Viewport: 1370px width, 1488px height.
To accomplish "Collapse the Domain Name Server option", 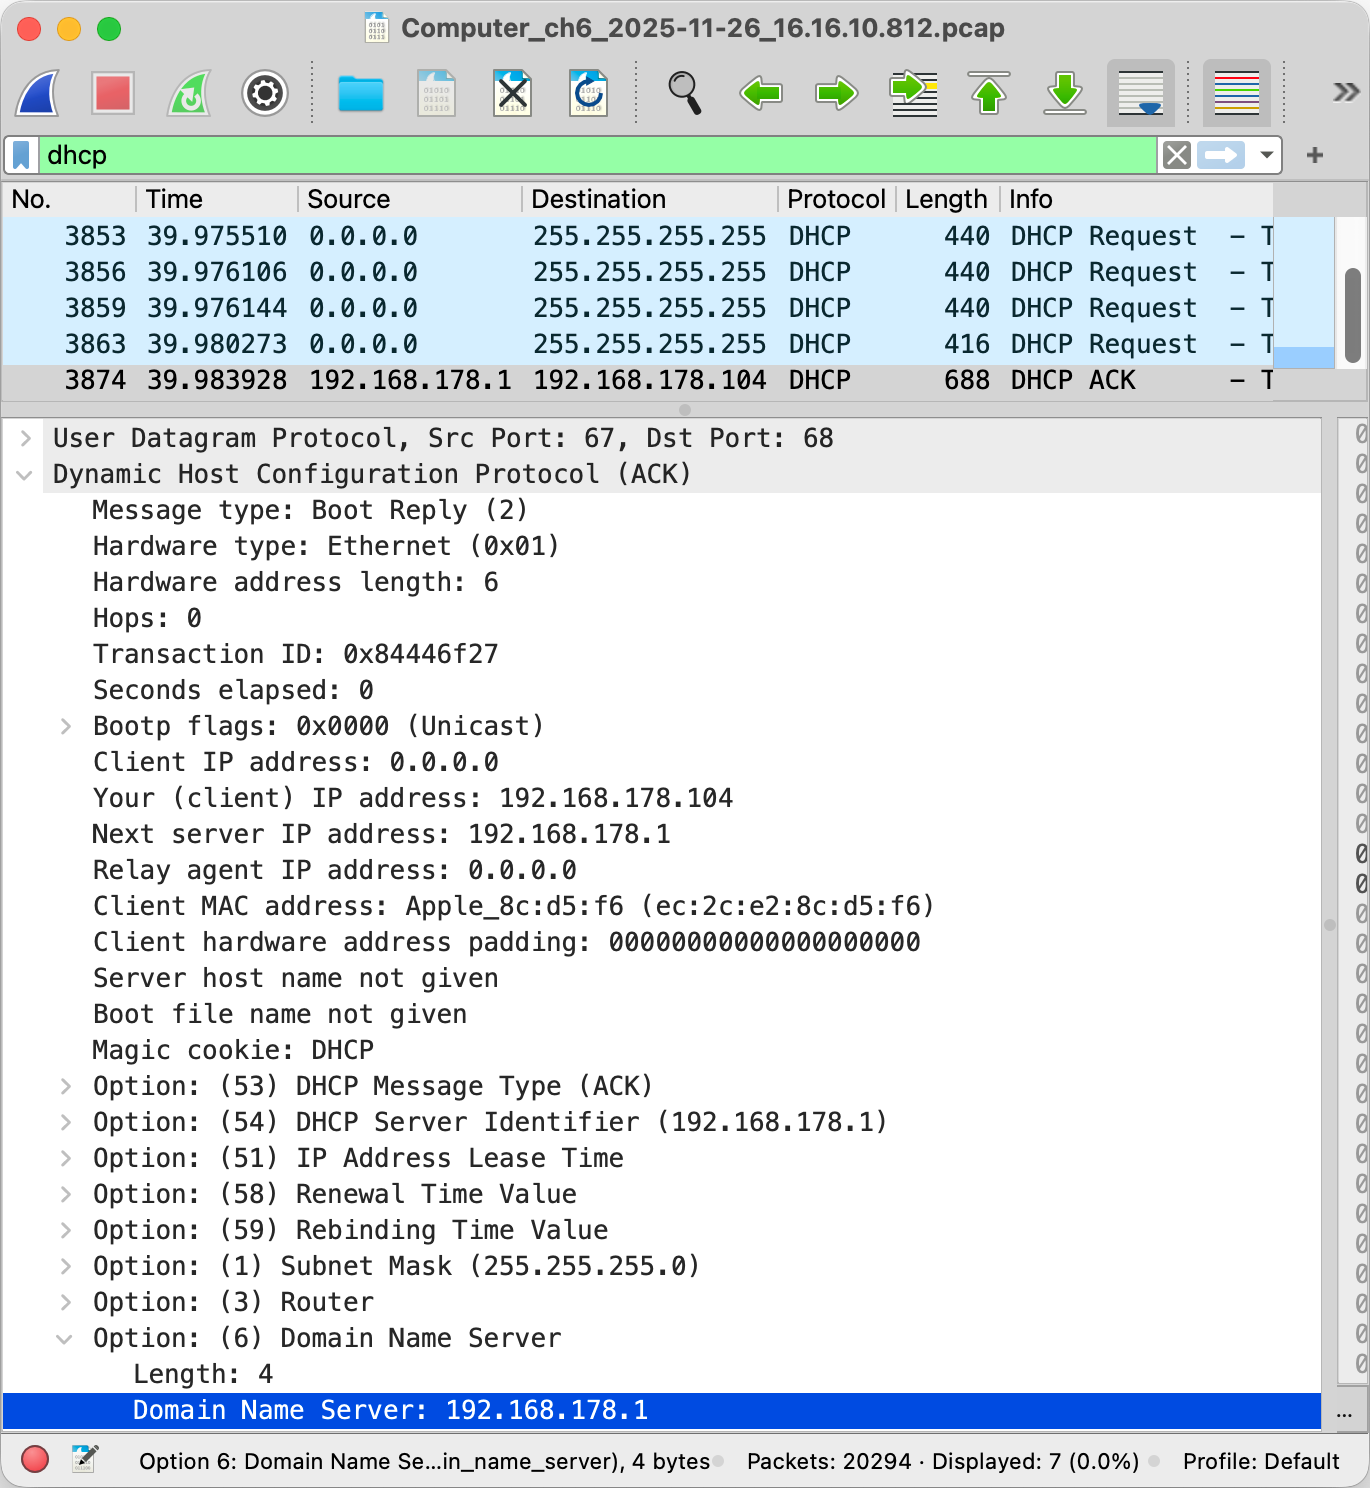I will click(65, 1338).
